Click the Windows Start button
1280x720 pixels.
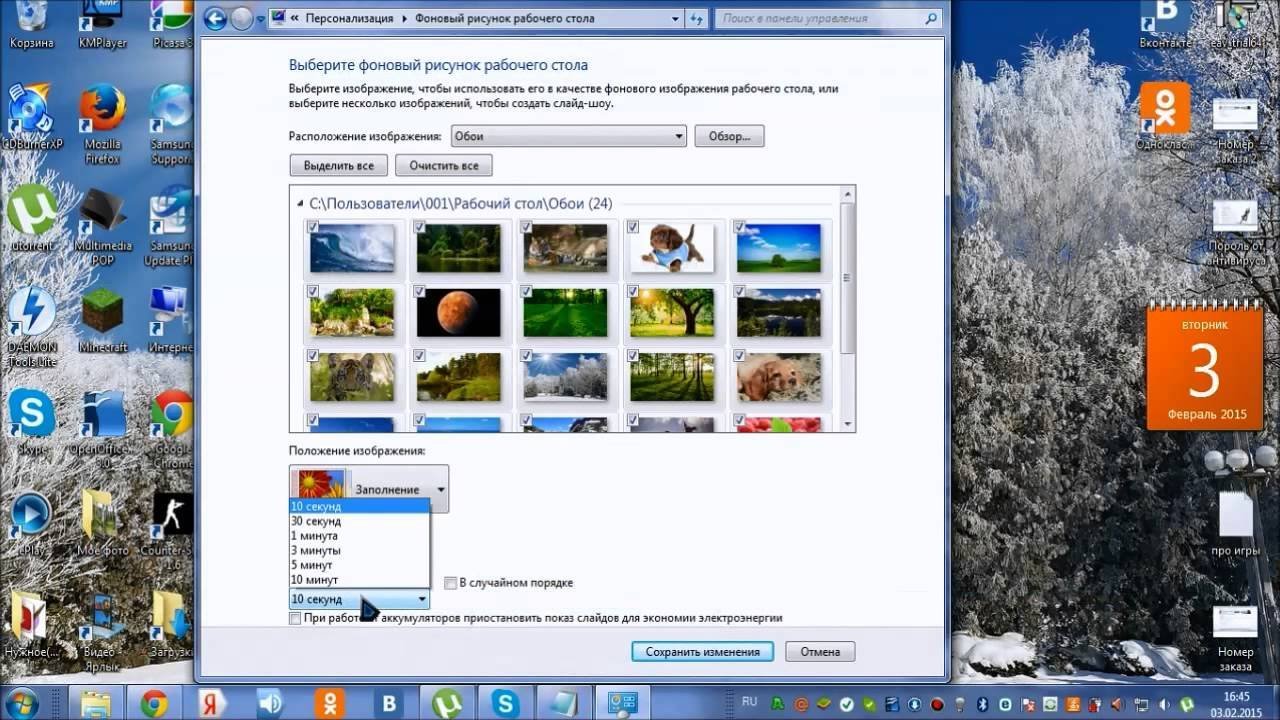(x=22, y=703)
